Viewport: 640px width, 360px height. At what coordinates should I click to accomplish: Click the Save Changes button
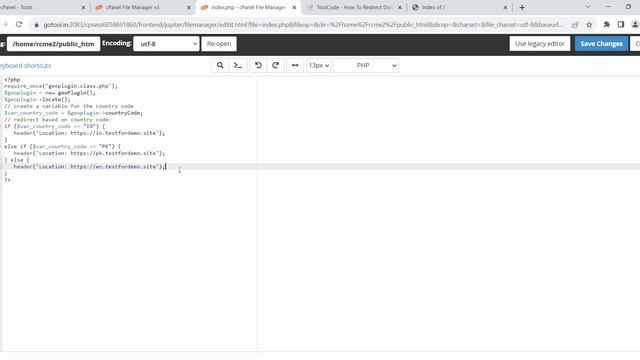pyautogui.click(x=601, y=44)
